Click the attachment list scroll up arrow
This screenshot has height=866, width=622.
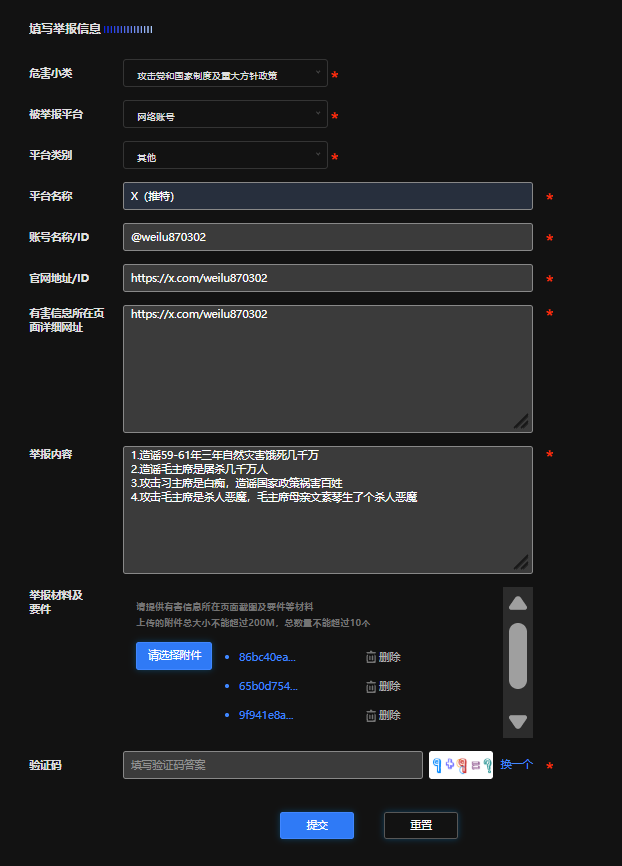click(518, 603)
